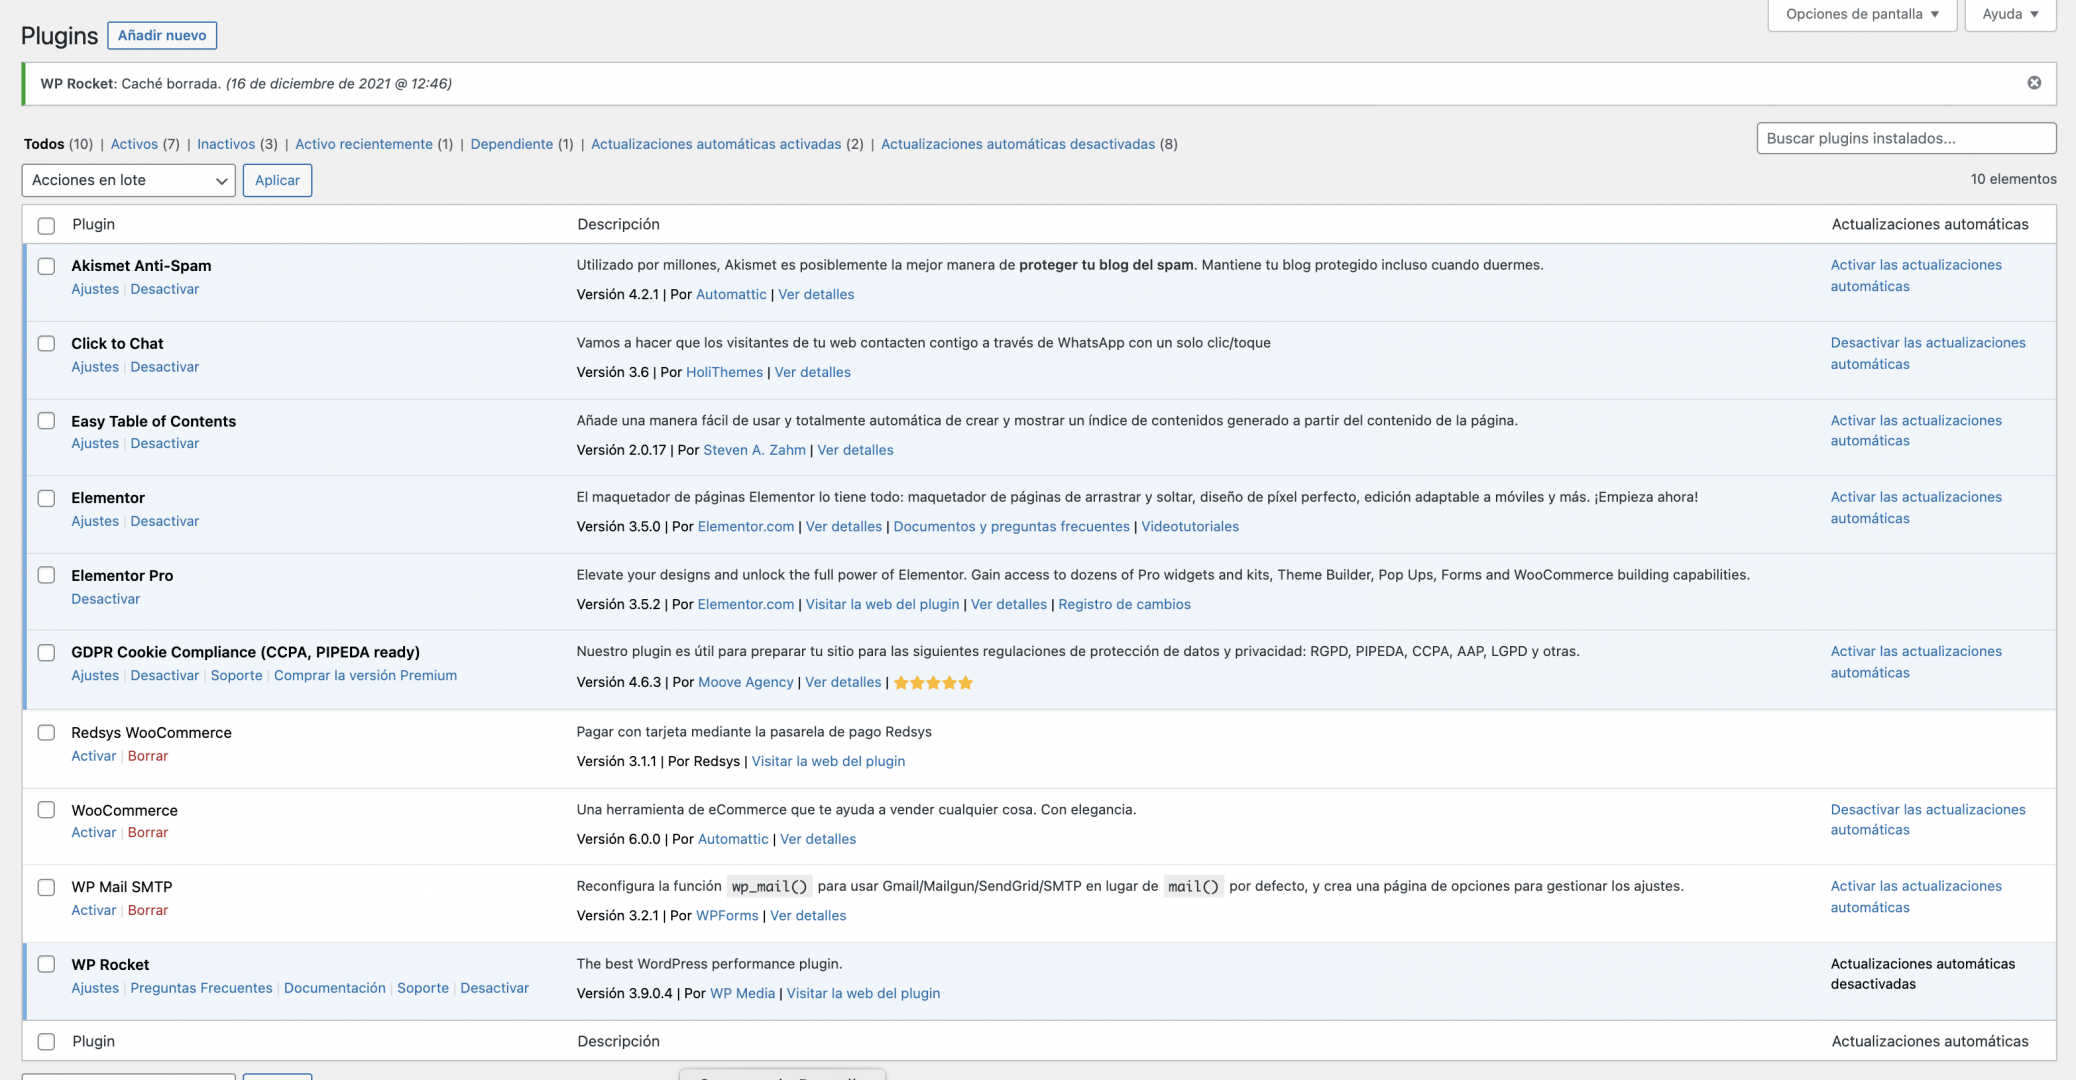Open Elementor Videotutoriales link

[x=1189, y=526]
